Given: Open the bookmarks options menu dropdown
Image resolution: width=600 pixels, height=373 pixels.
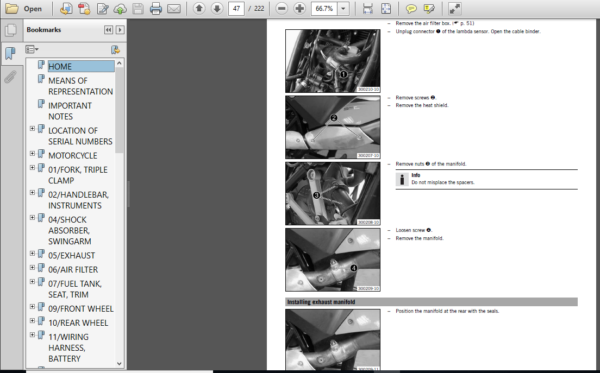Looking at the screenshot, I should coord(32,49).
